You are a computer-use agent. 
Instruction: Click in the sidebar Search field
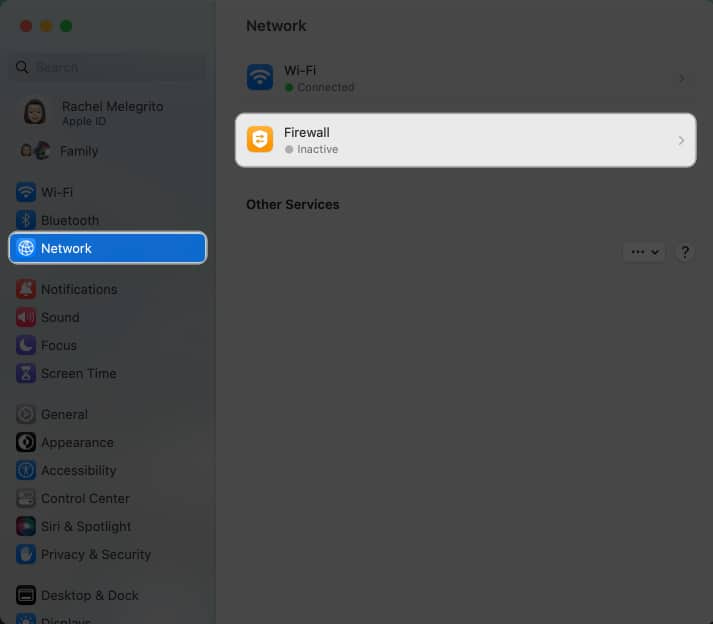[110, 67]
